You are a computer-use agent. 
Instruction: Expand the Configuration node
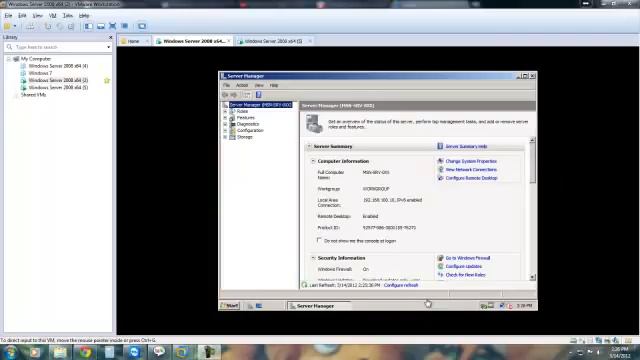coord(225,131)
